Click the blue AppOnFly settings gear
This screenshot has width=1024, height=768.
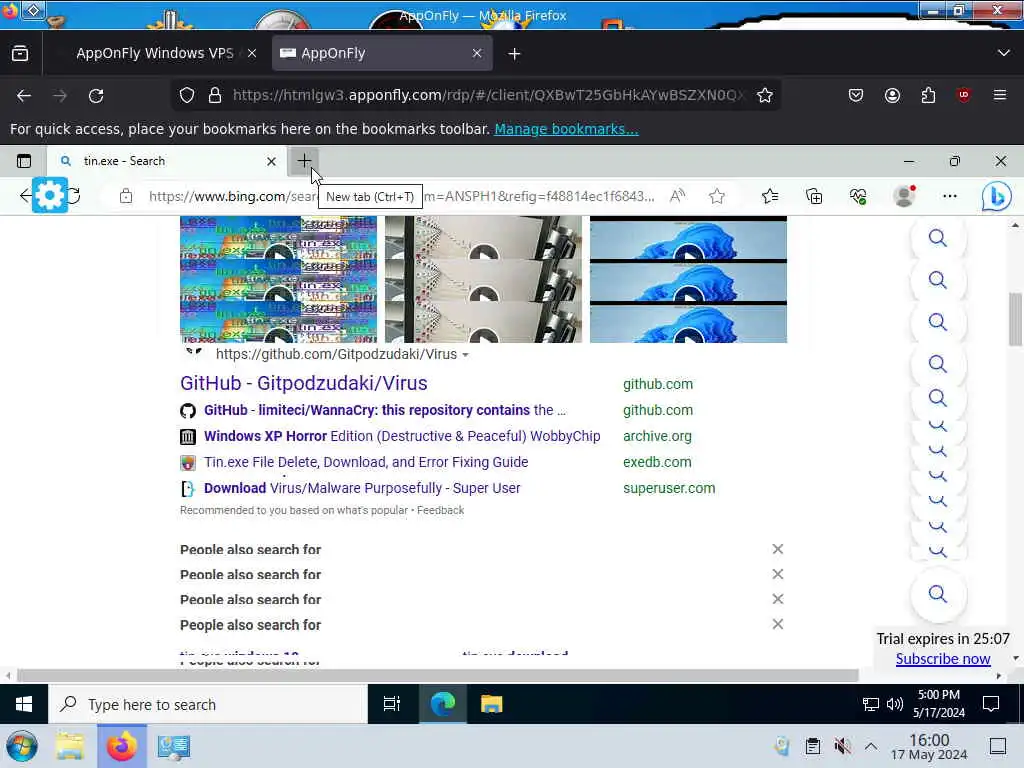point(50,195)
